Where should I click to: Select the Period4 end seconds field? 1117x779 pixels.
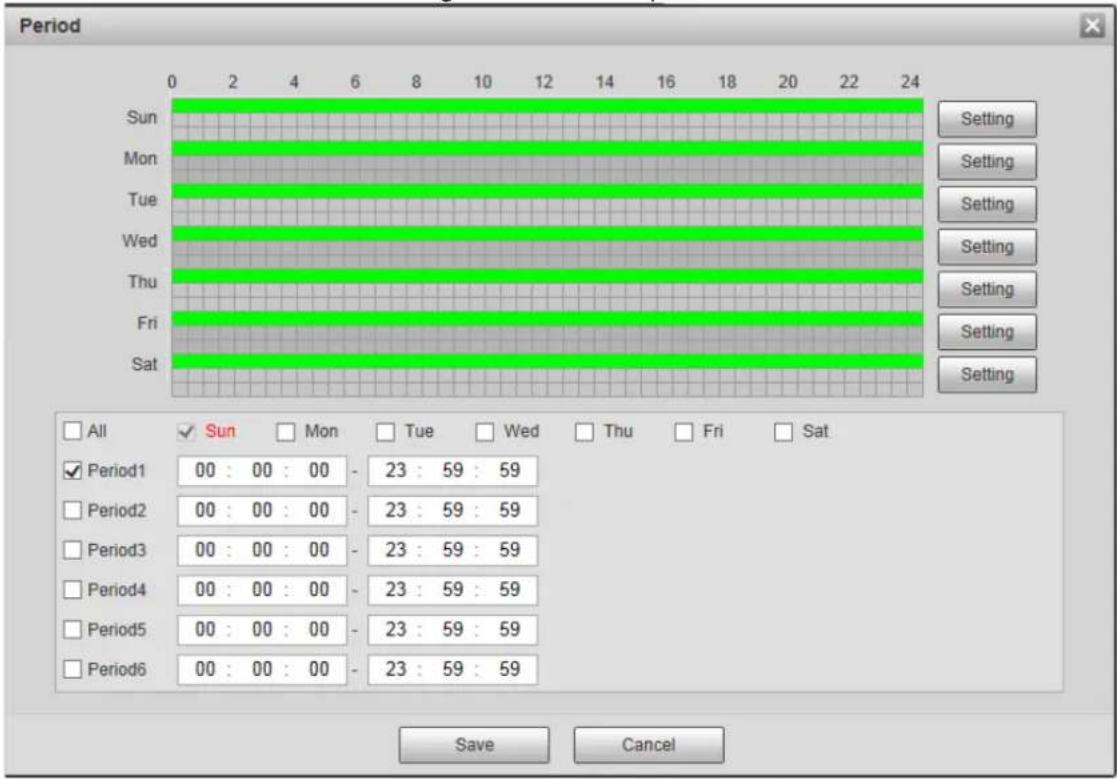pyautogui.click(x=509, y=590)
